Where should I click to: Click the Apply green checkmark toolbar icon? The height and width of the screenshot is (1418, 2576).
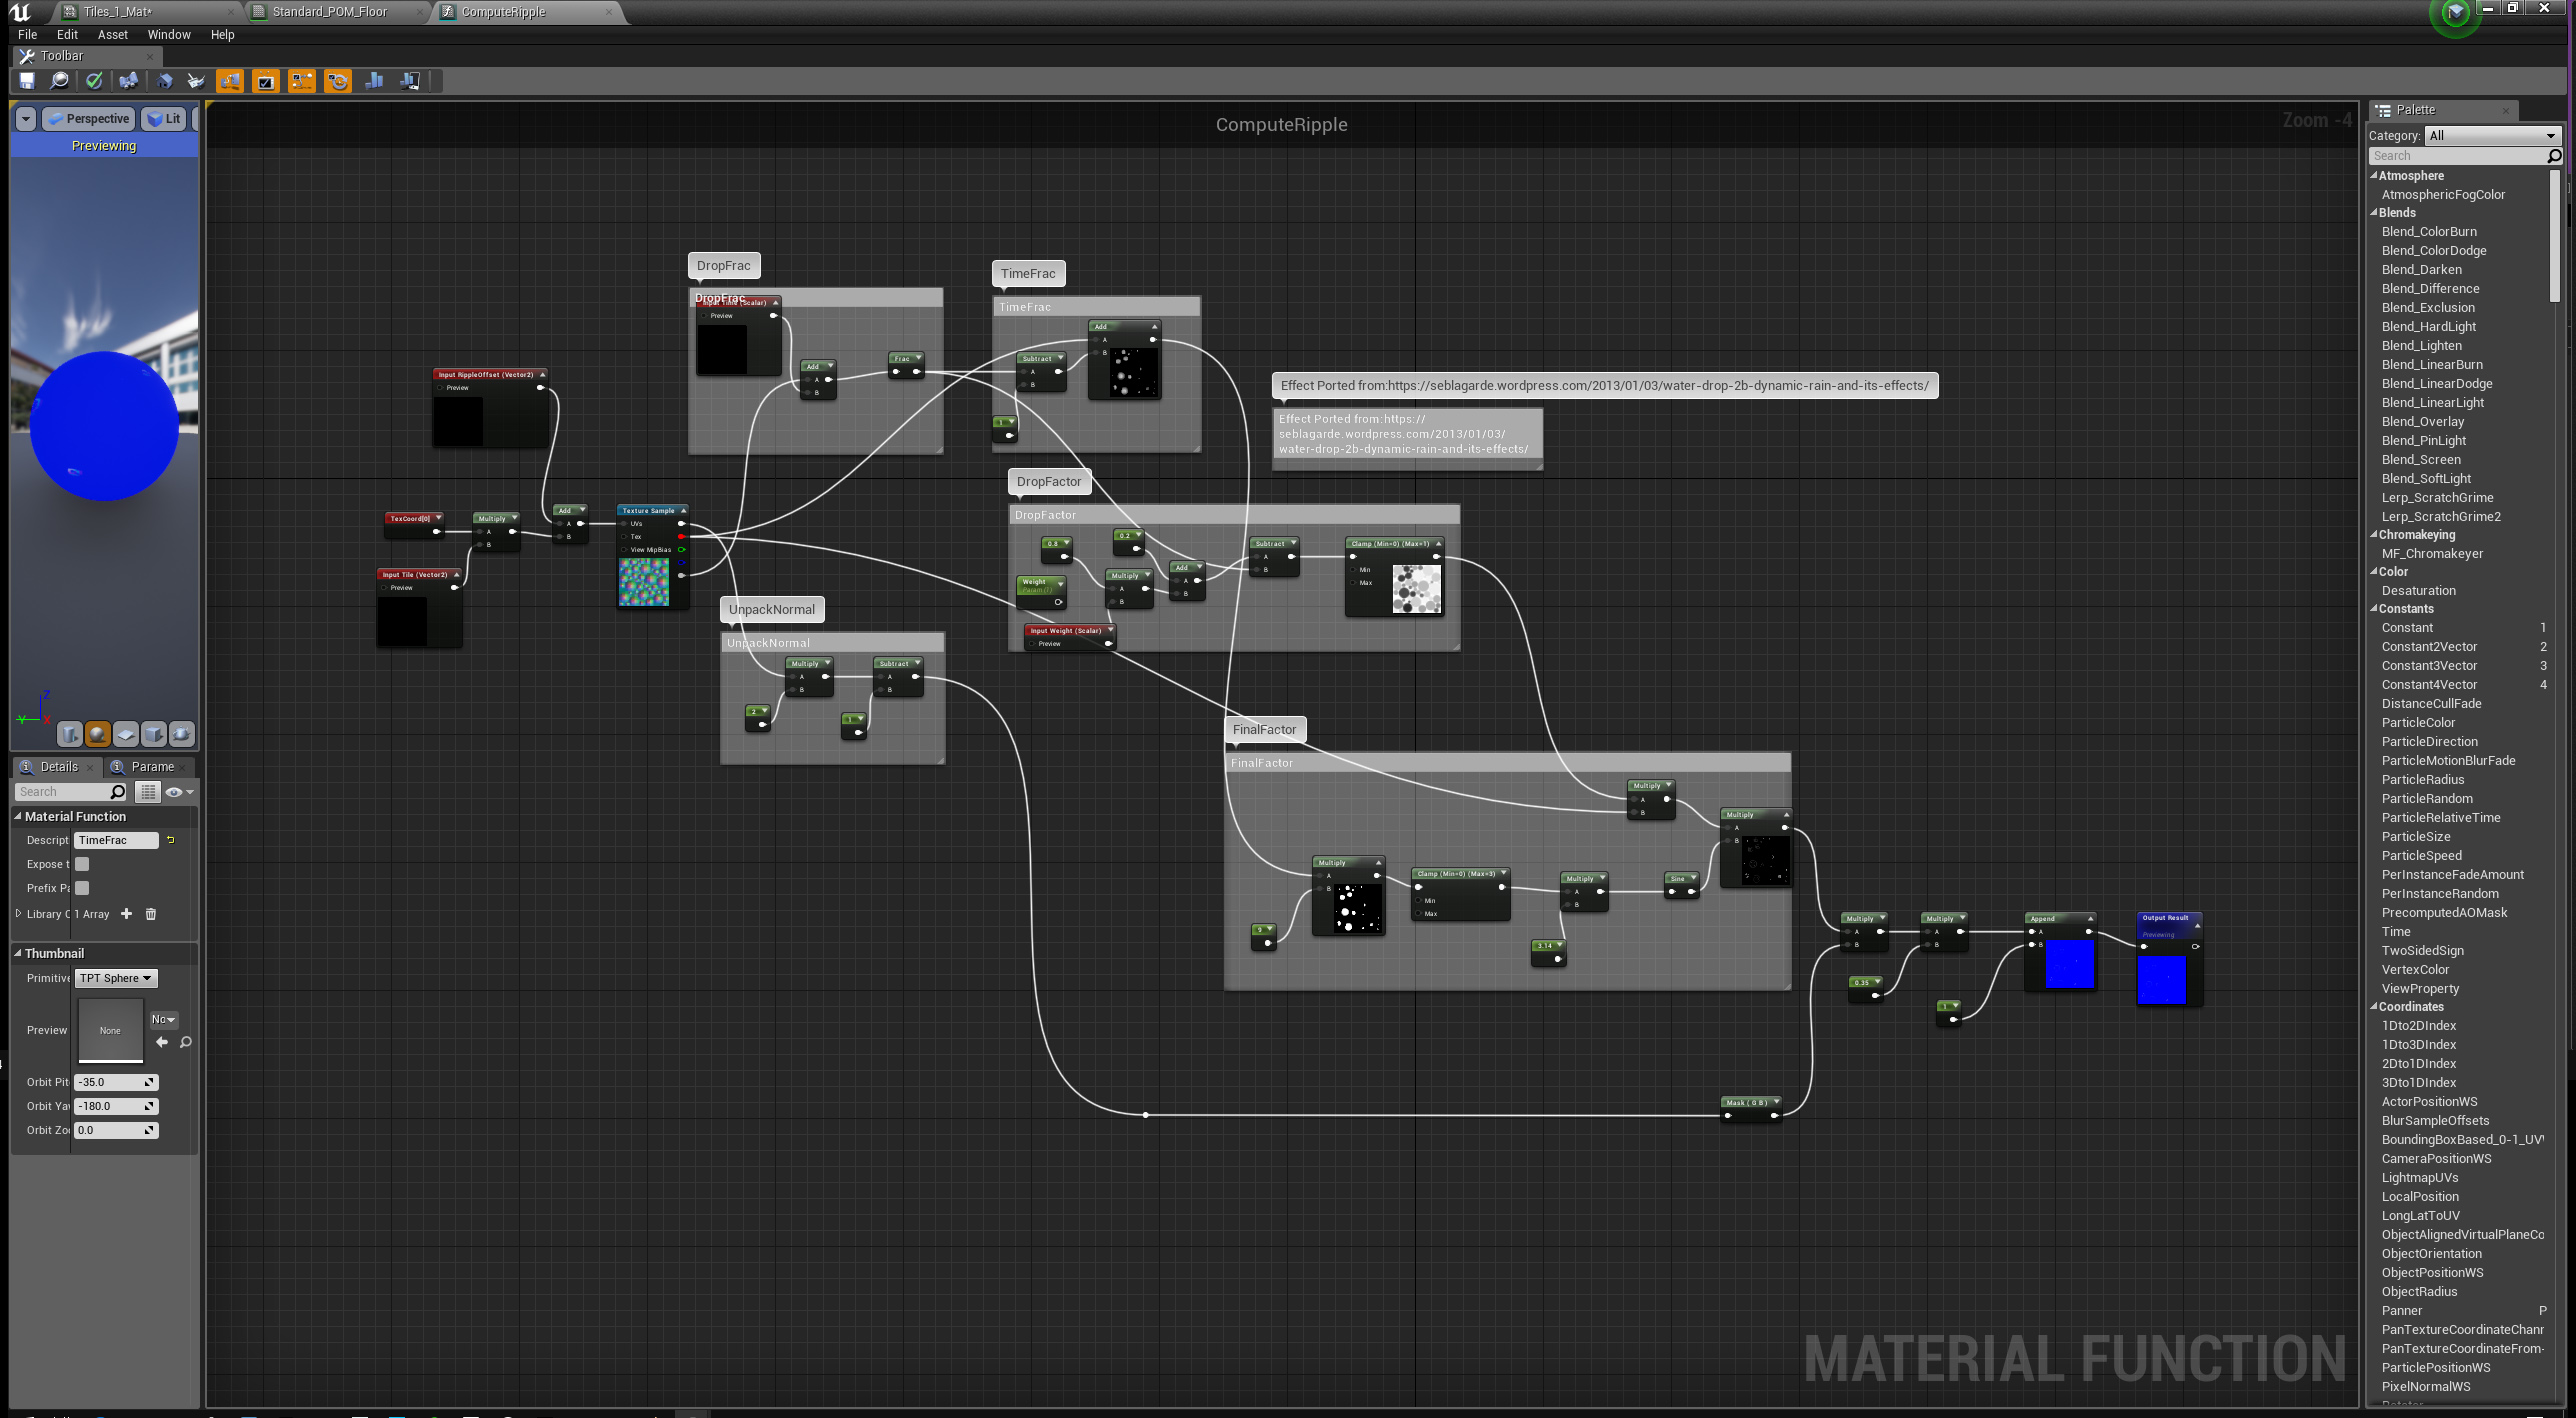click(94, 81)
